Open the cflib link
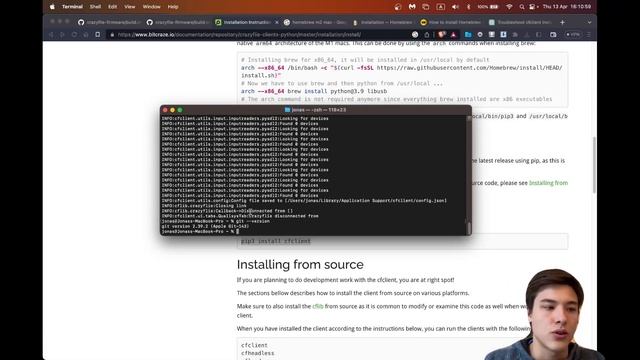 (318, 306)
